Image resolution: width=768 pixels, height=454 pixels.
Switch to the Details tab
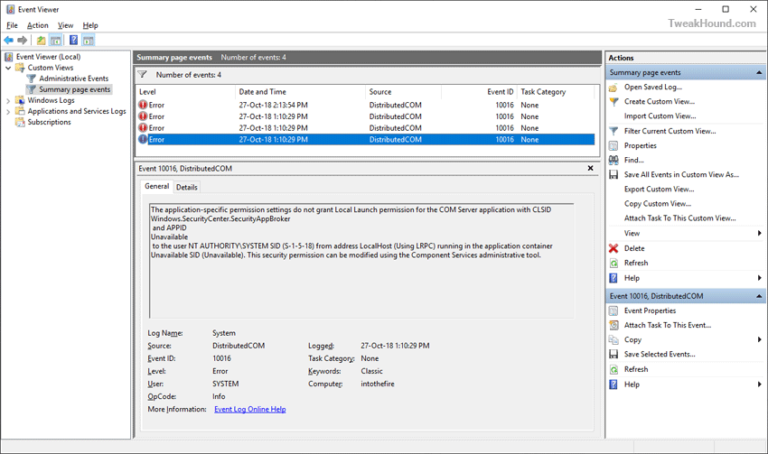click(x=187, y=187)
